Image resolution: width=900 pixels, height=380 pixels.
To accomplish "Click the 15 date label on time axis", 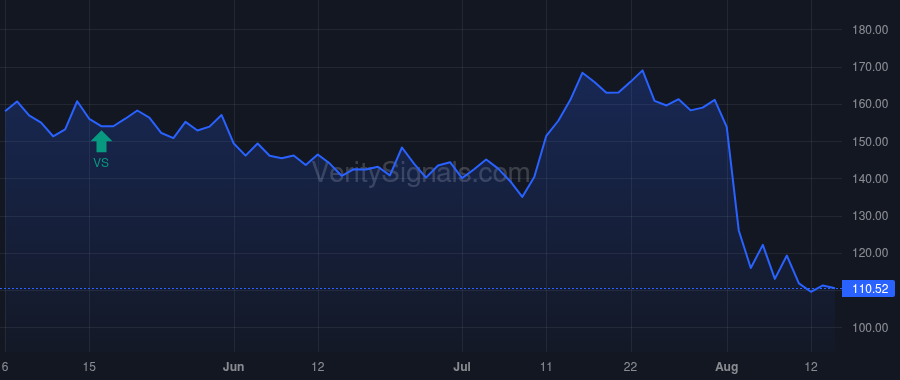I will (89, 367).
